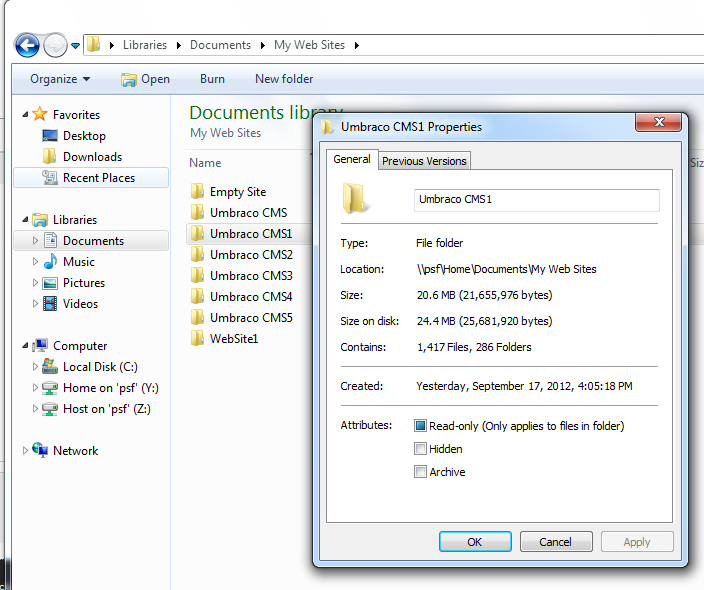Collapse the Computer tree section
The height and width of the screenshot is (590, 704).
[x=25, y=346]
